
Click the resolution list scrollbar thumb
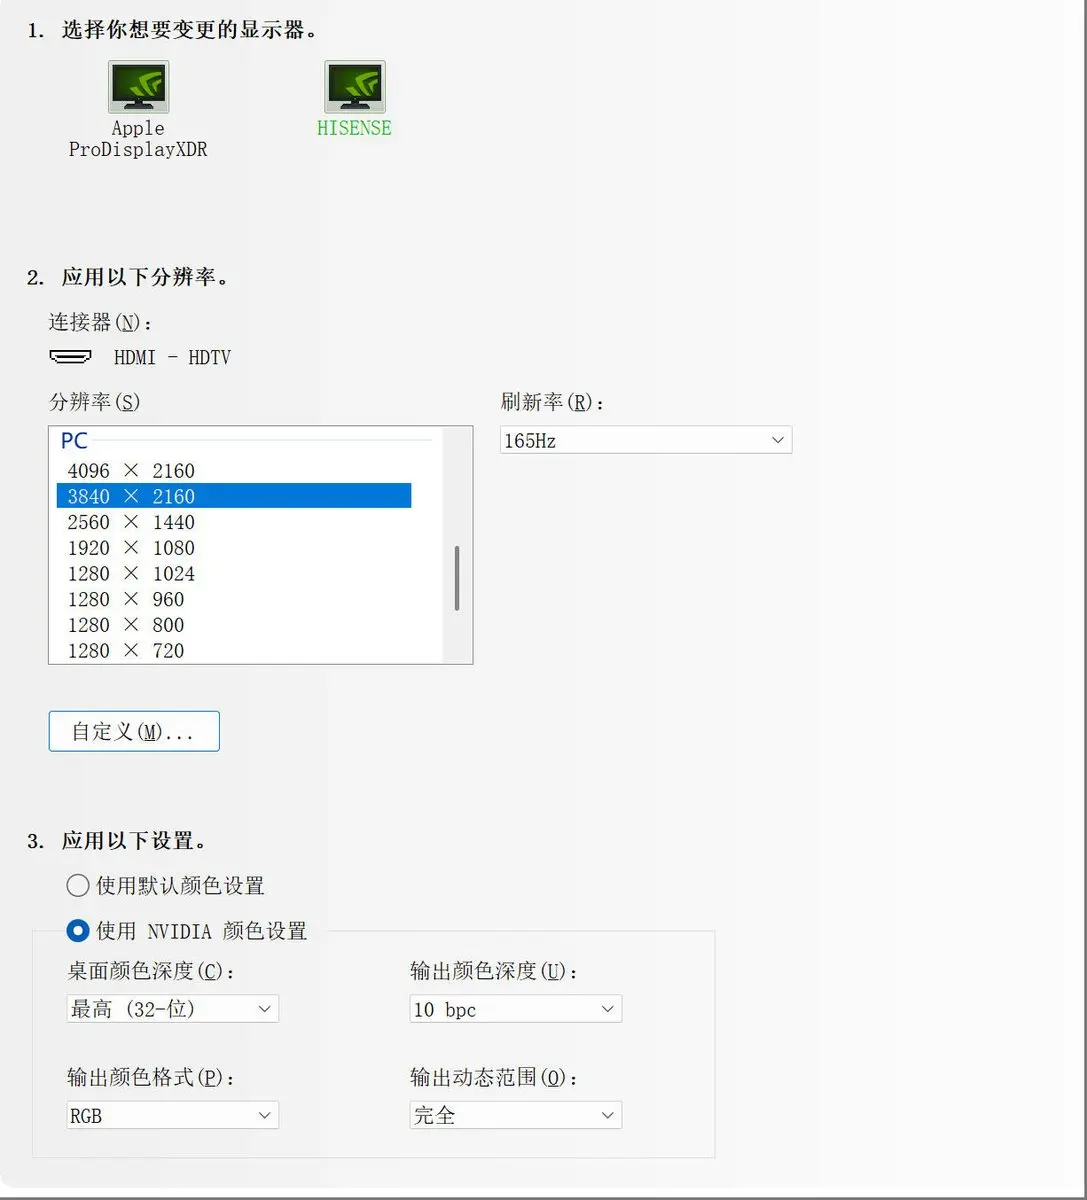(457, 578)
